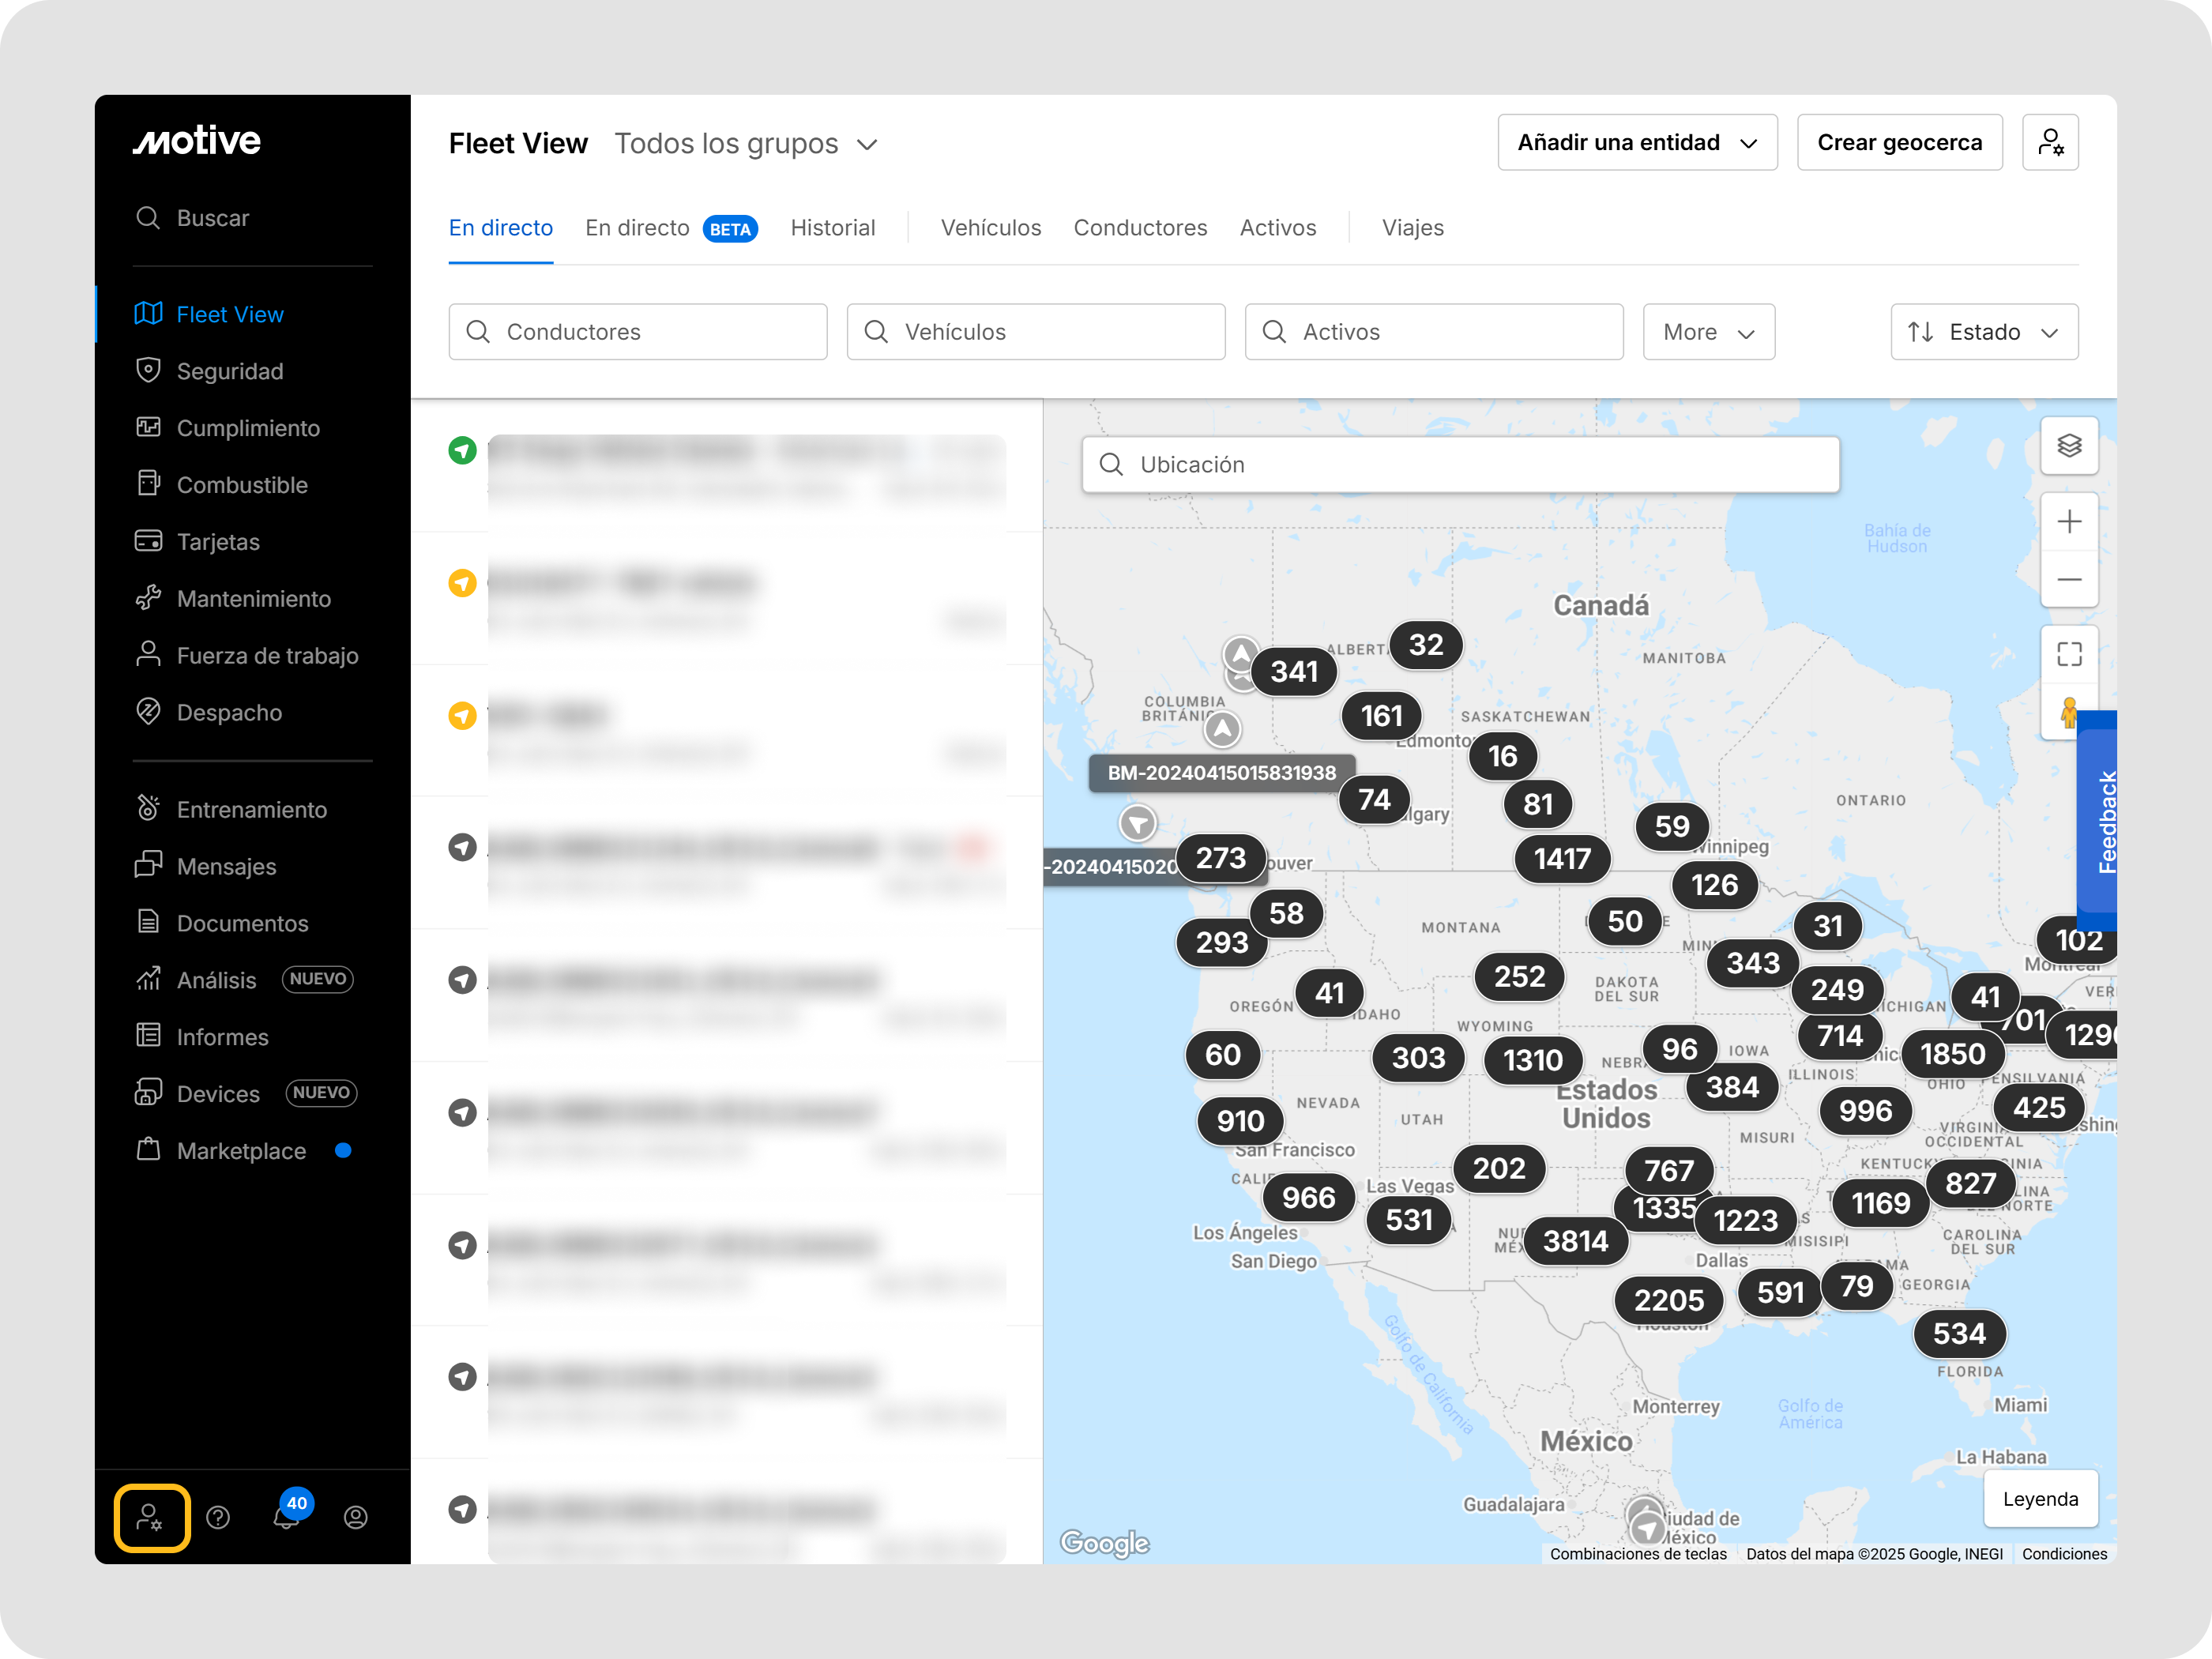The width and height of the screenshot is (2212, 1659).
Task: Click user settings icon next to Crear geocerca
Action: (x=2050, y=143)
